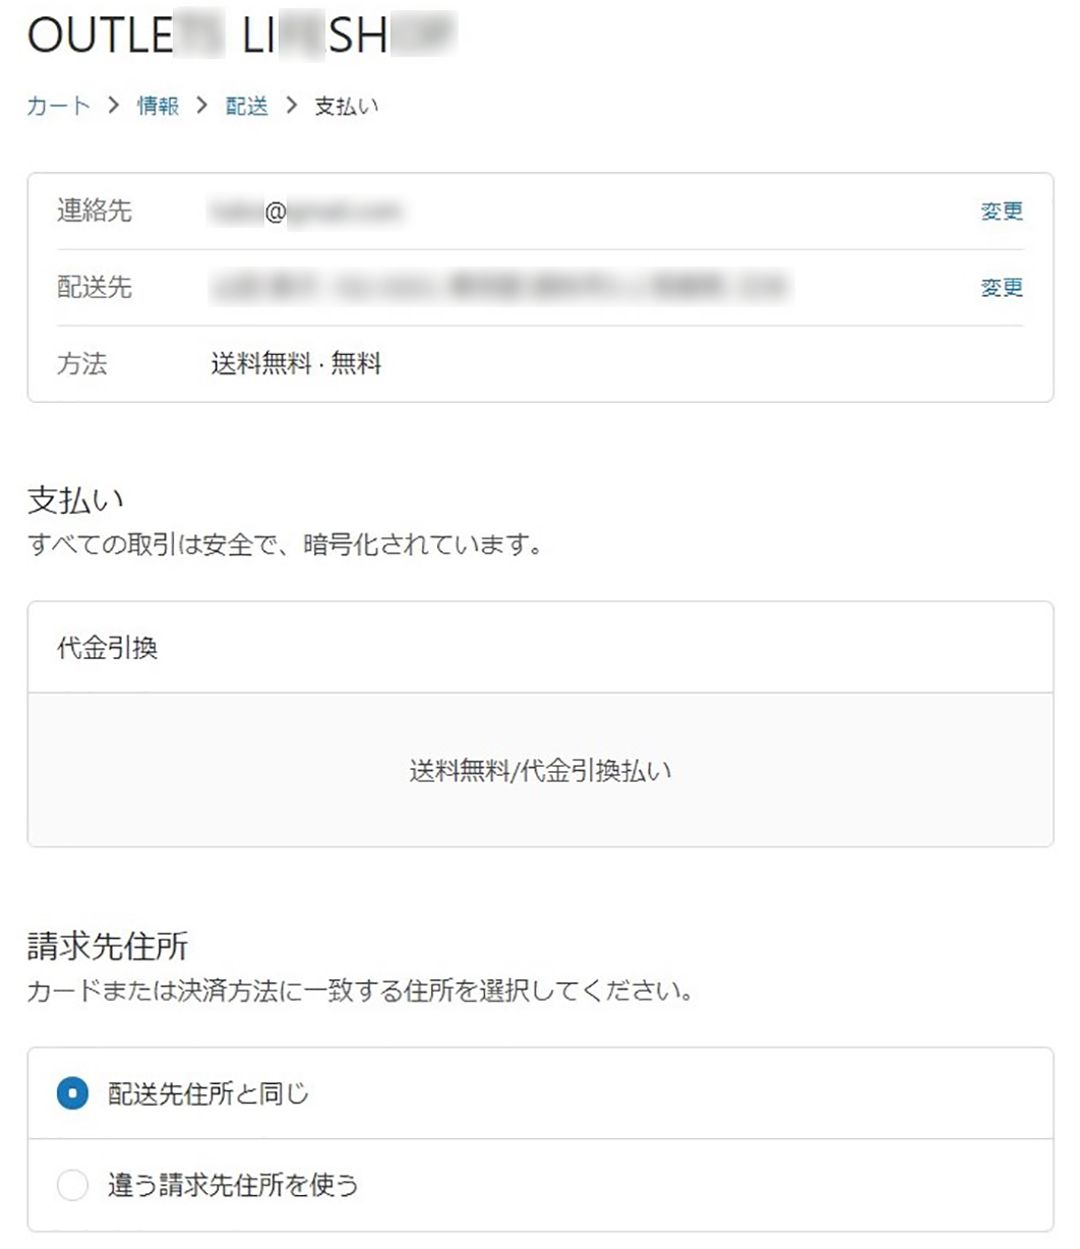Click 変更 for the 配送先 address
Screen dimensions: 1080x1249
pos(1001,288)
